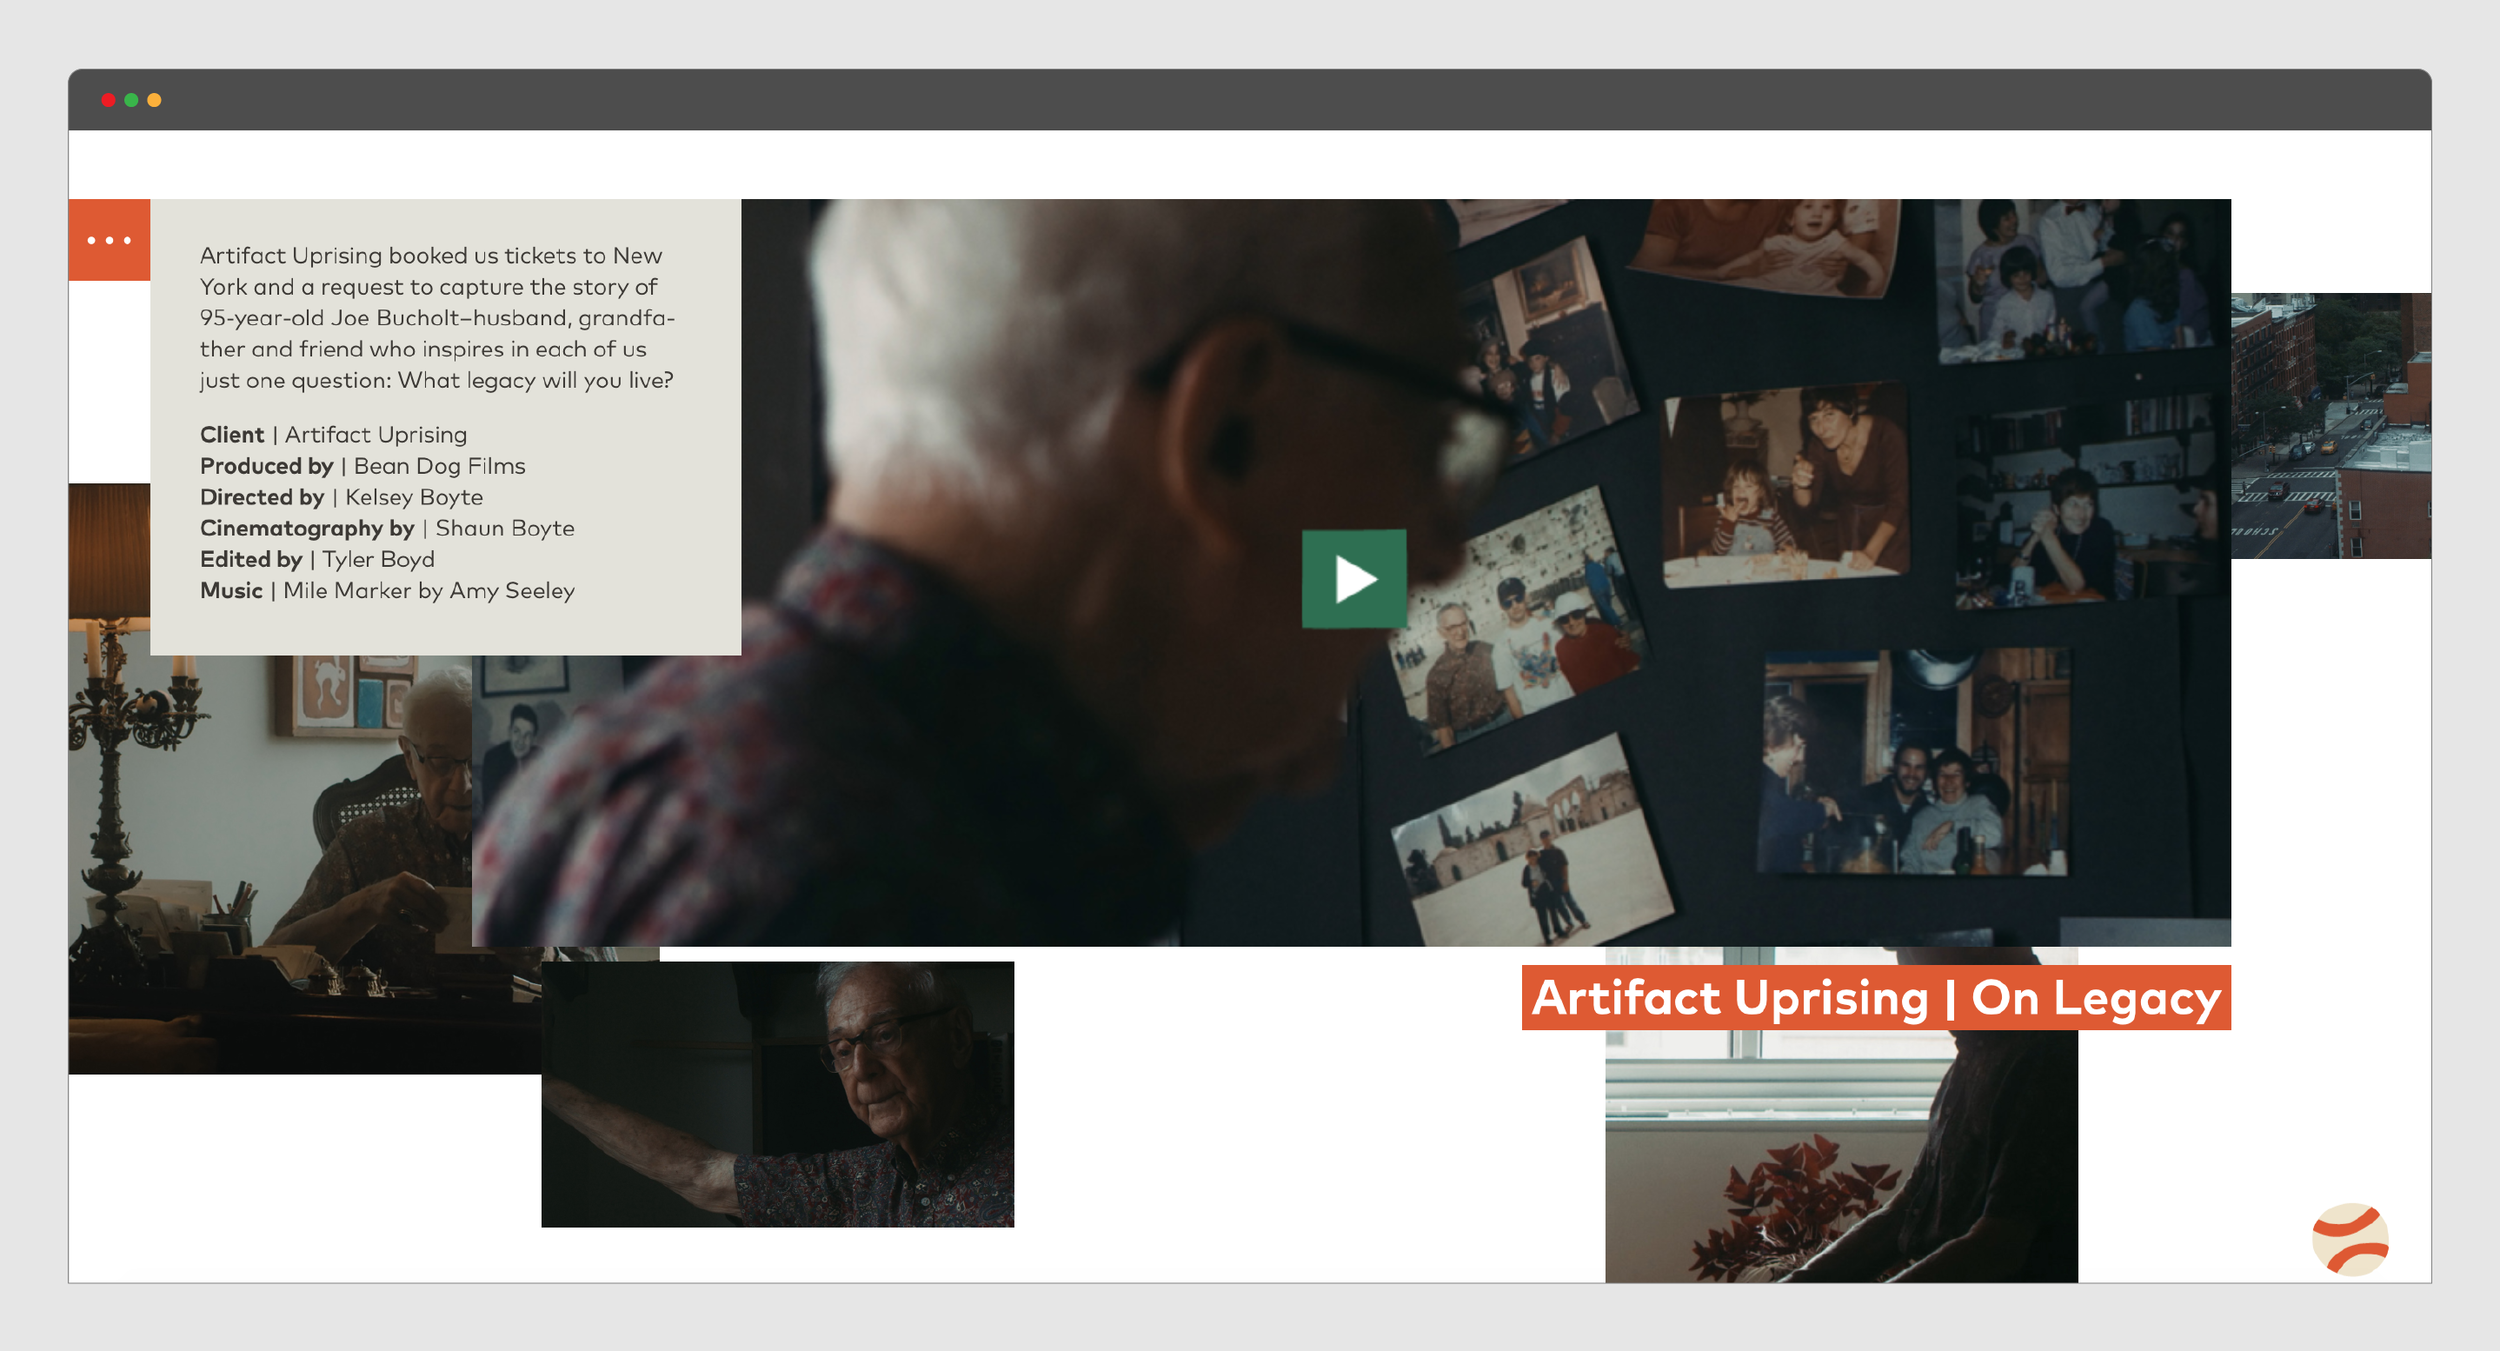Select 'Cinematography by | Shaun Boyte' line
This screenshot has height=1351, width=2500.
387,528
